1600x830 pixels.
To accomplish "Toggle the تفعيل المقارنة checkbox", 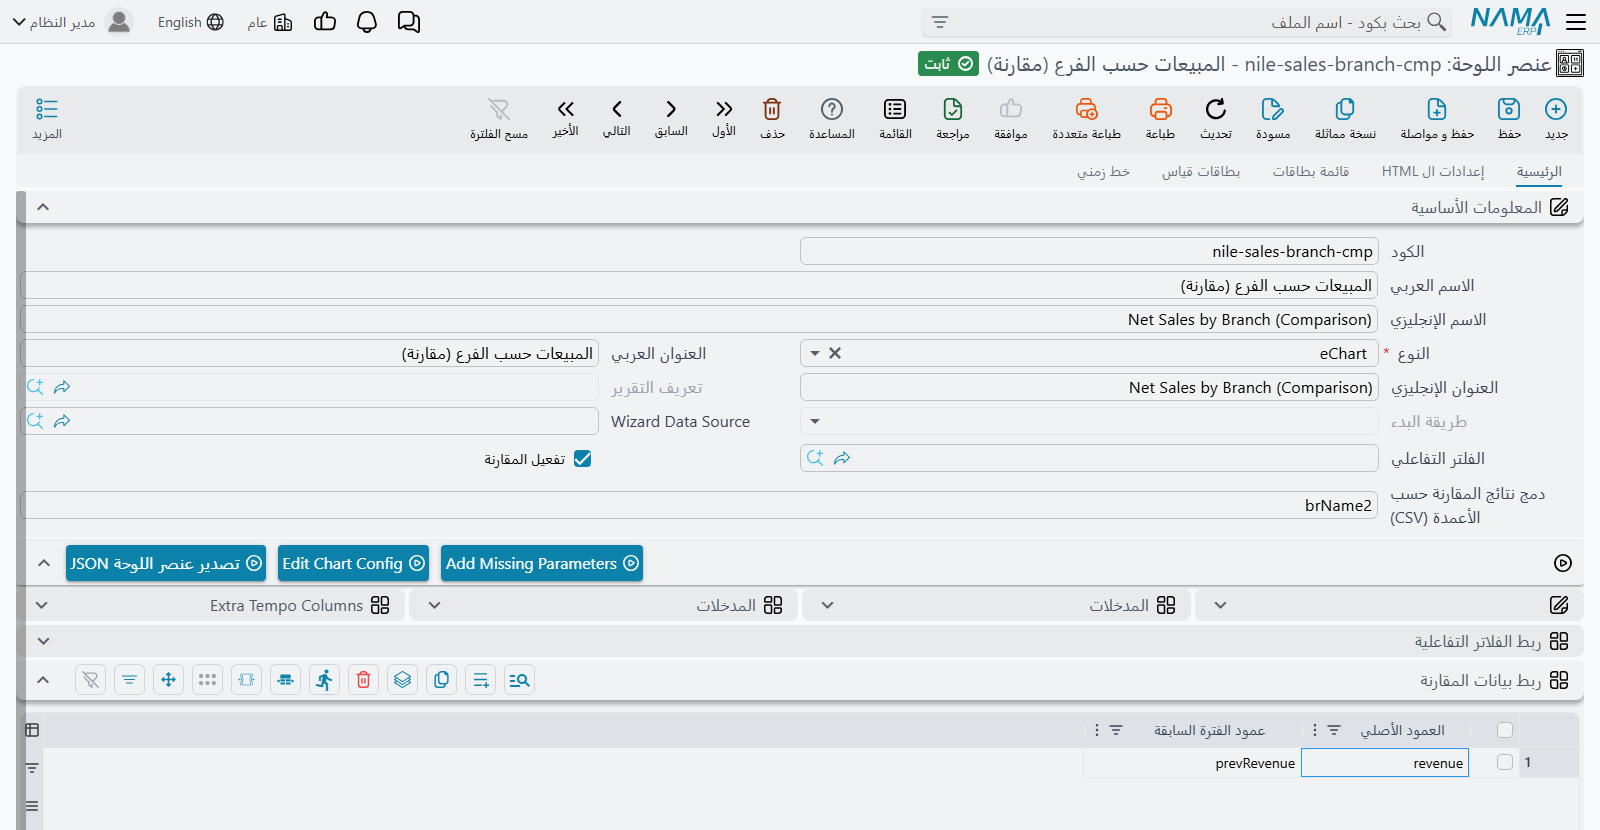I will tap(583, 459).
